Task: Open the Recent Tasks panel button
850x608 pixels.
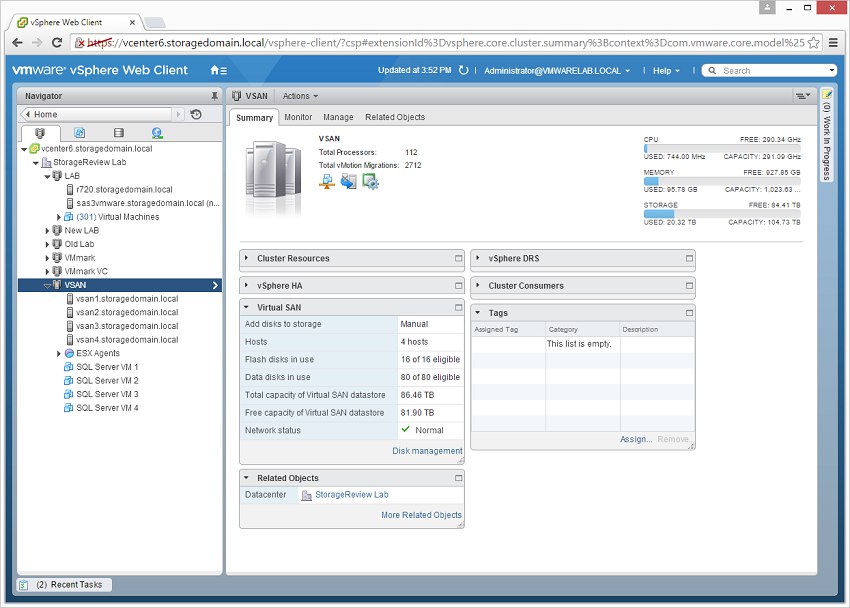Action: click(64, 585)
